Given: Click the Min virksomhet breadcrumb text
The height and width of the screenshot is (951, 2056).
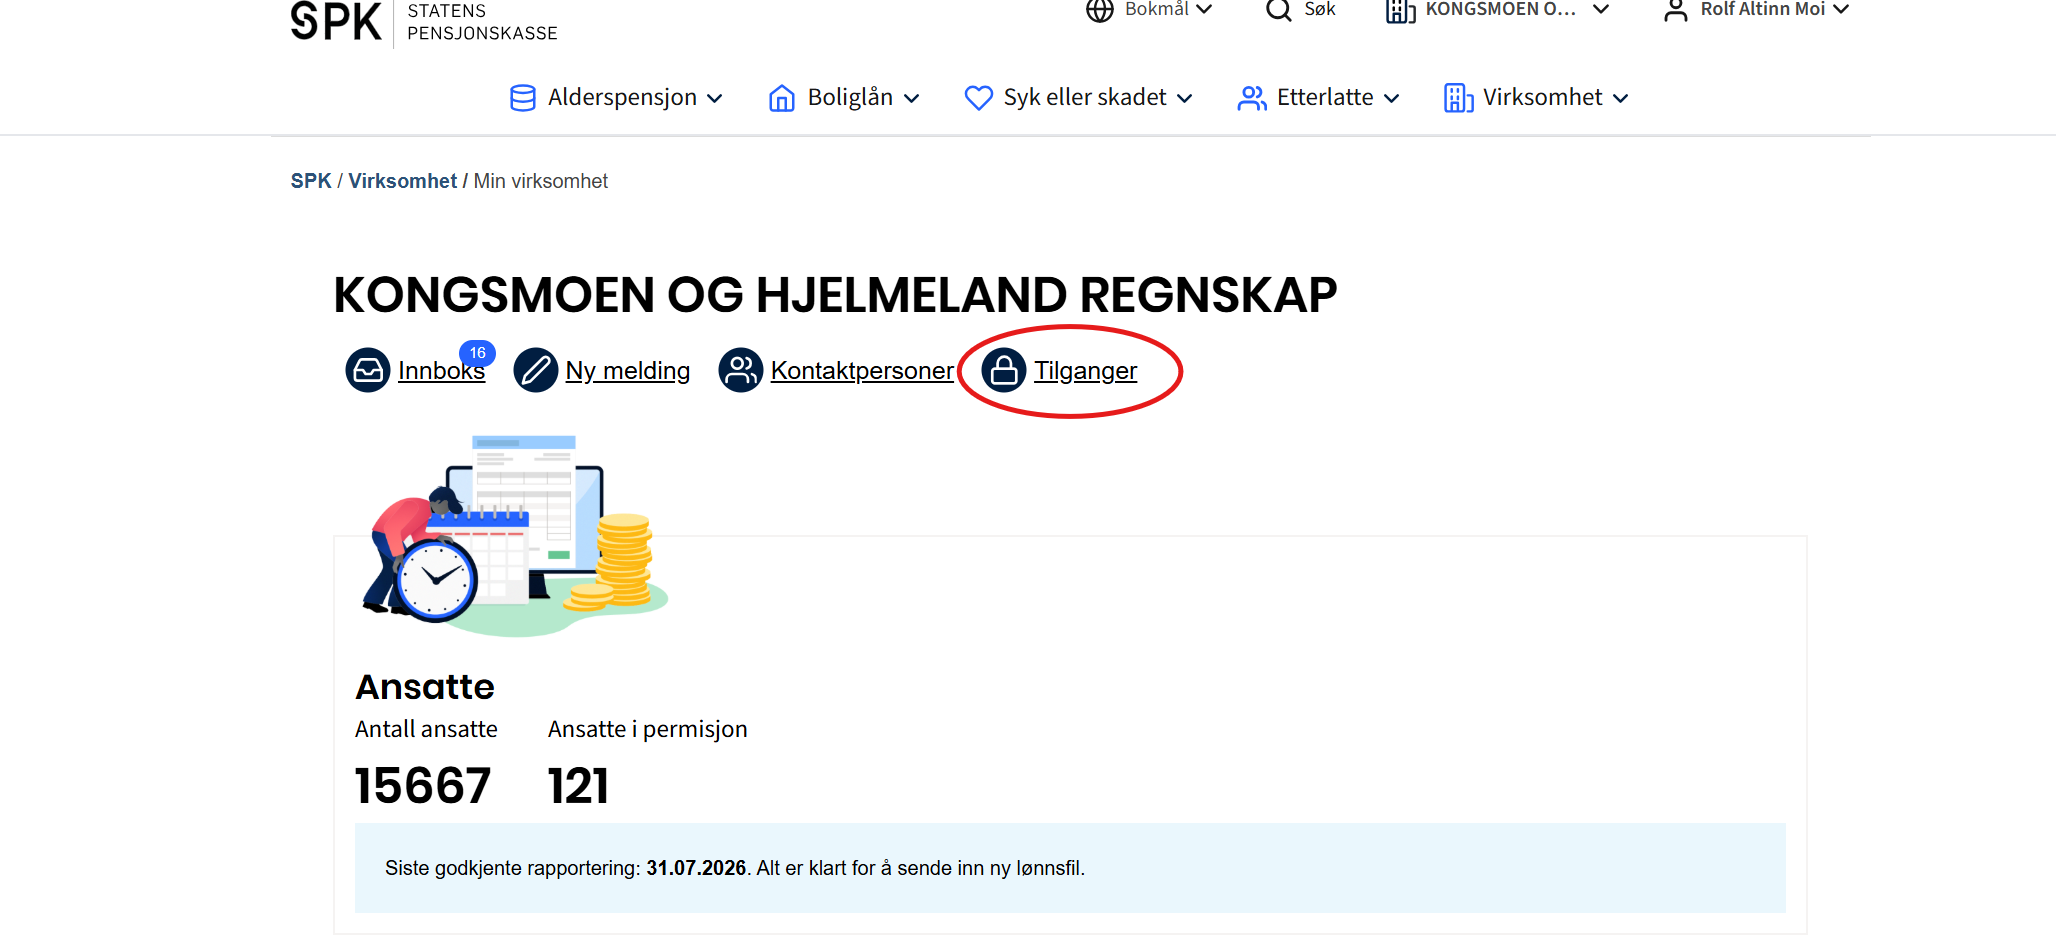Looking at the screenshot, I should pyautogui.click(x=540, y=181).
